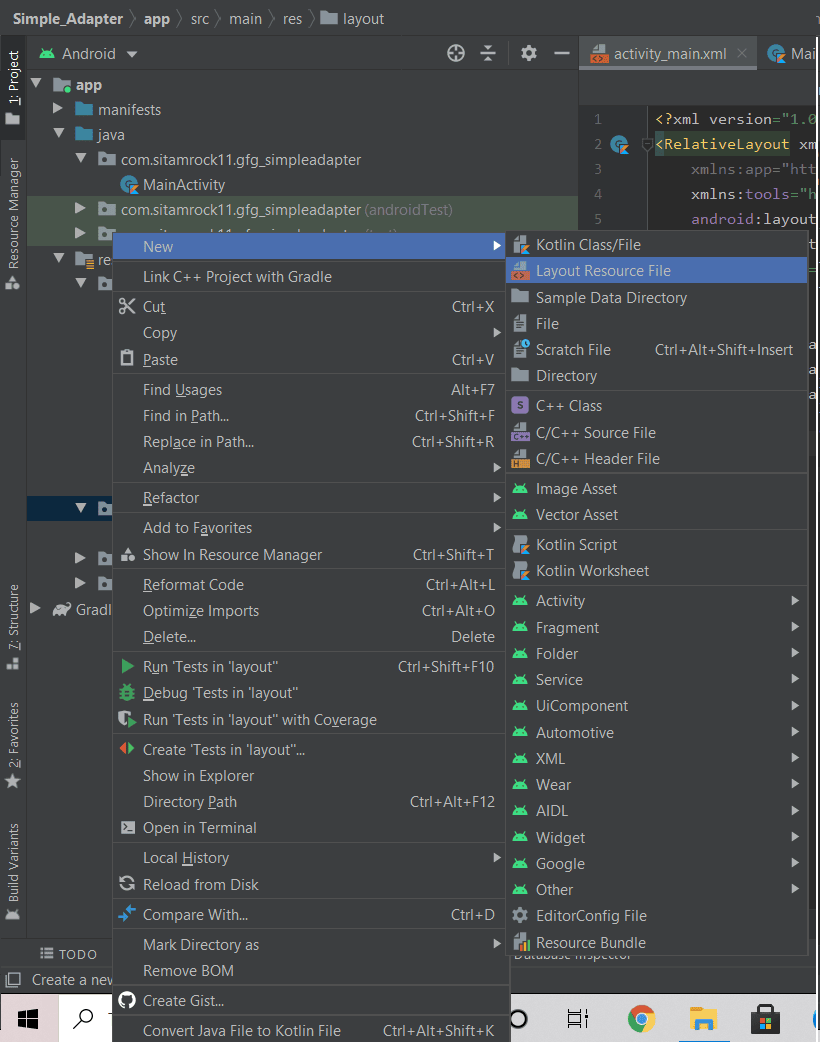
Task: Open the Build Variants panel
Action: tap(13, 862)
